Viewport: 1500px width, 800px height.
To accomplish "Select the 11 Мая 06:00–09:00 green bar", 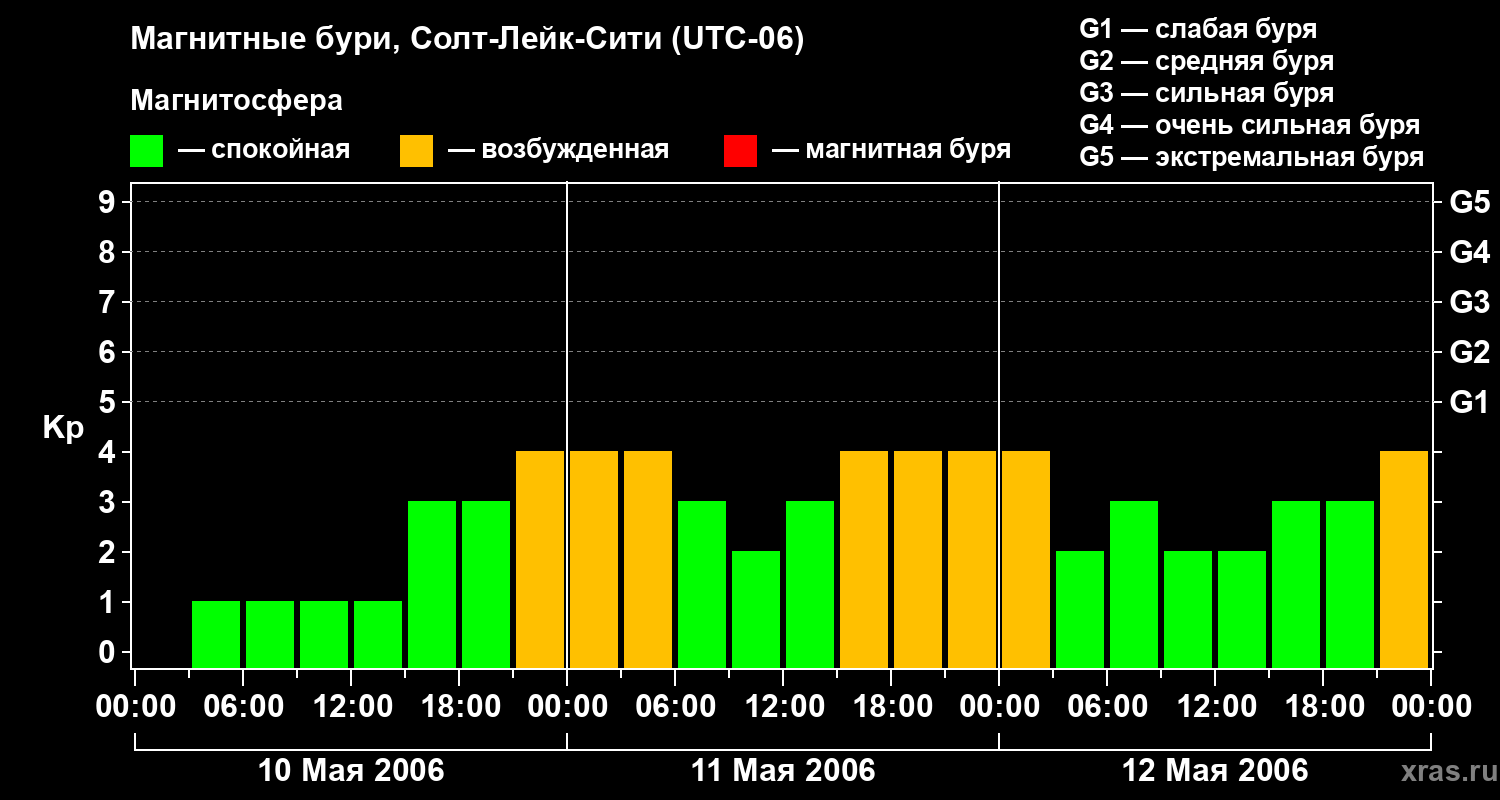I will pos(702,584).
